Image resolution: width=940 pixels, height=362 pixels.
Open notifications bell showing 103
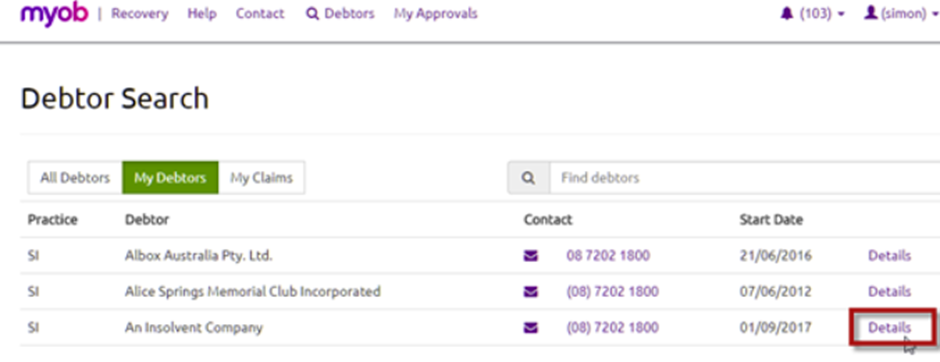(x=787, y=14)
